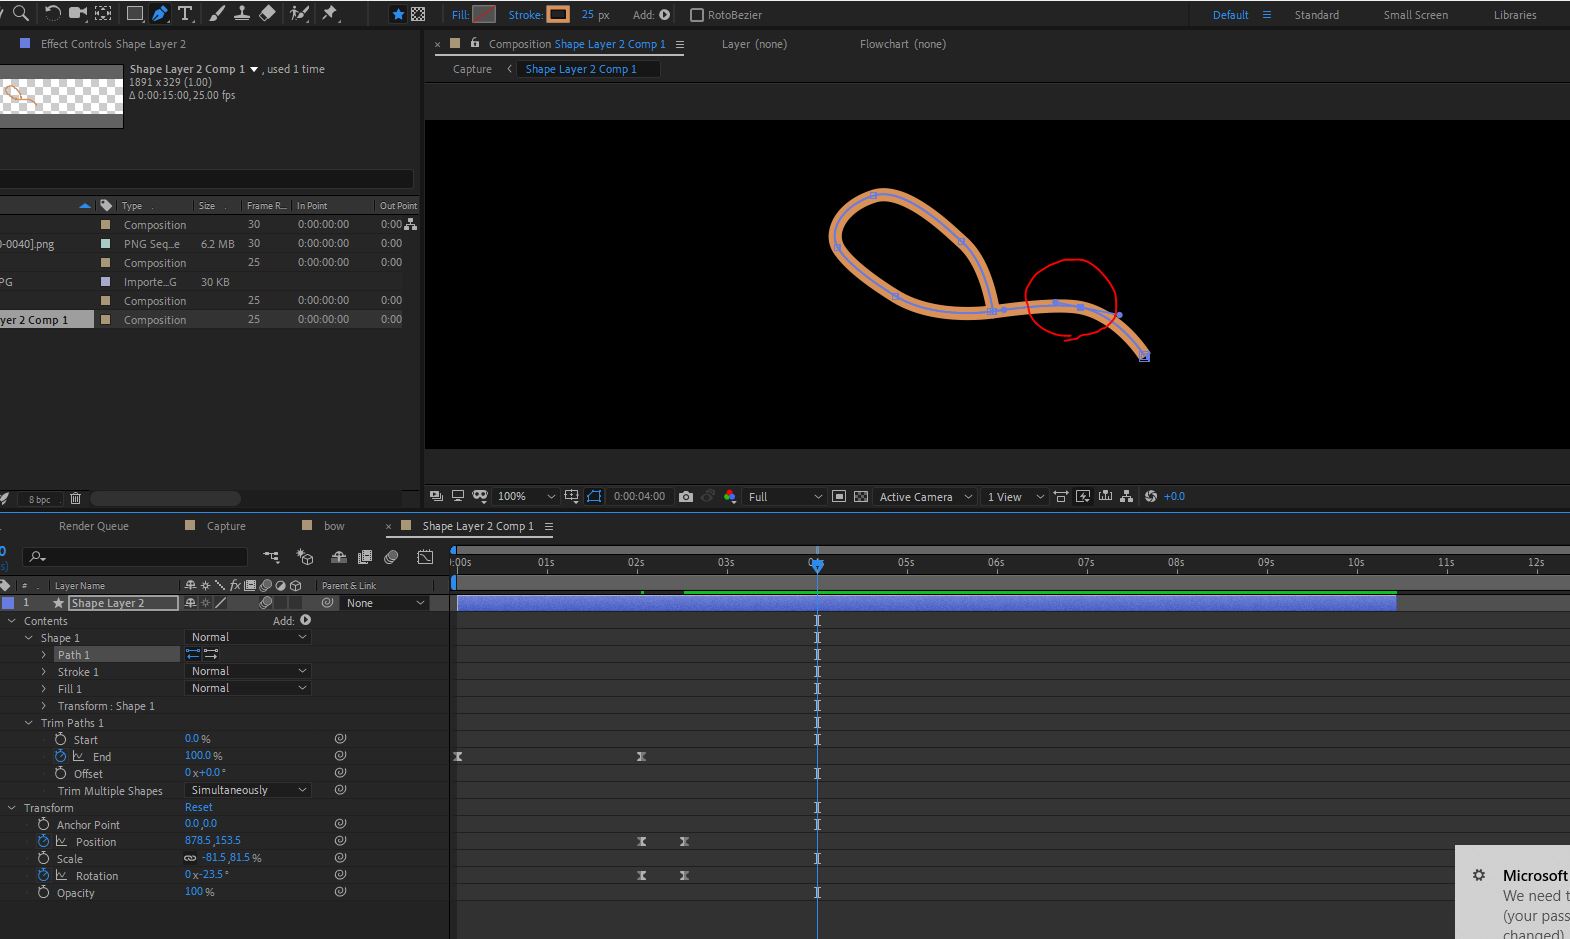
Task: Select the Eraser tool
Action: [267, 14]
